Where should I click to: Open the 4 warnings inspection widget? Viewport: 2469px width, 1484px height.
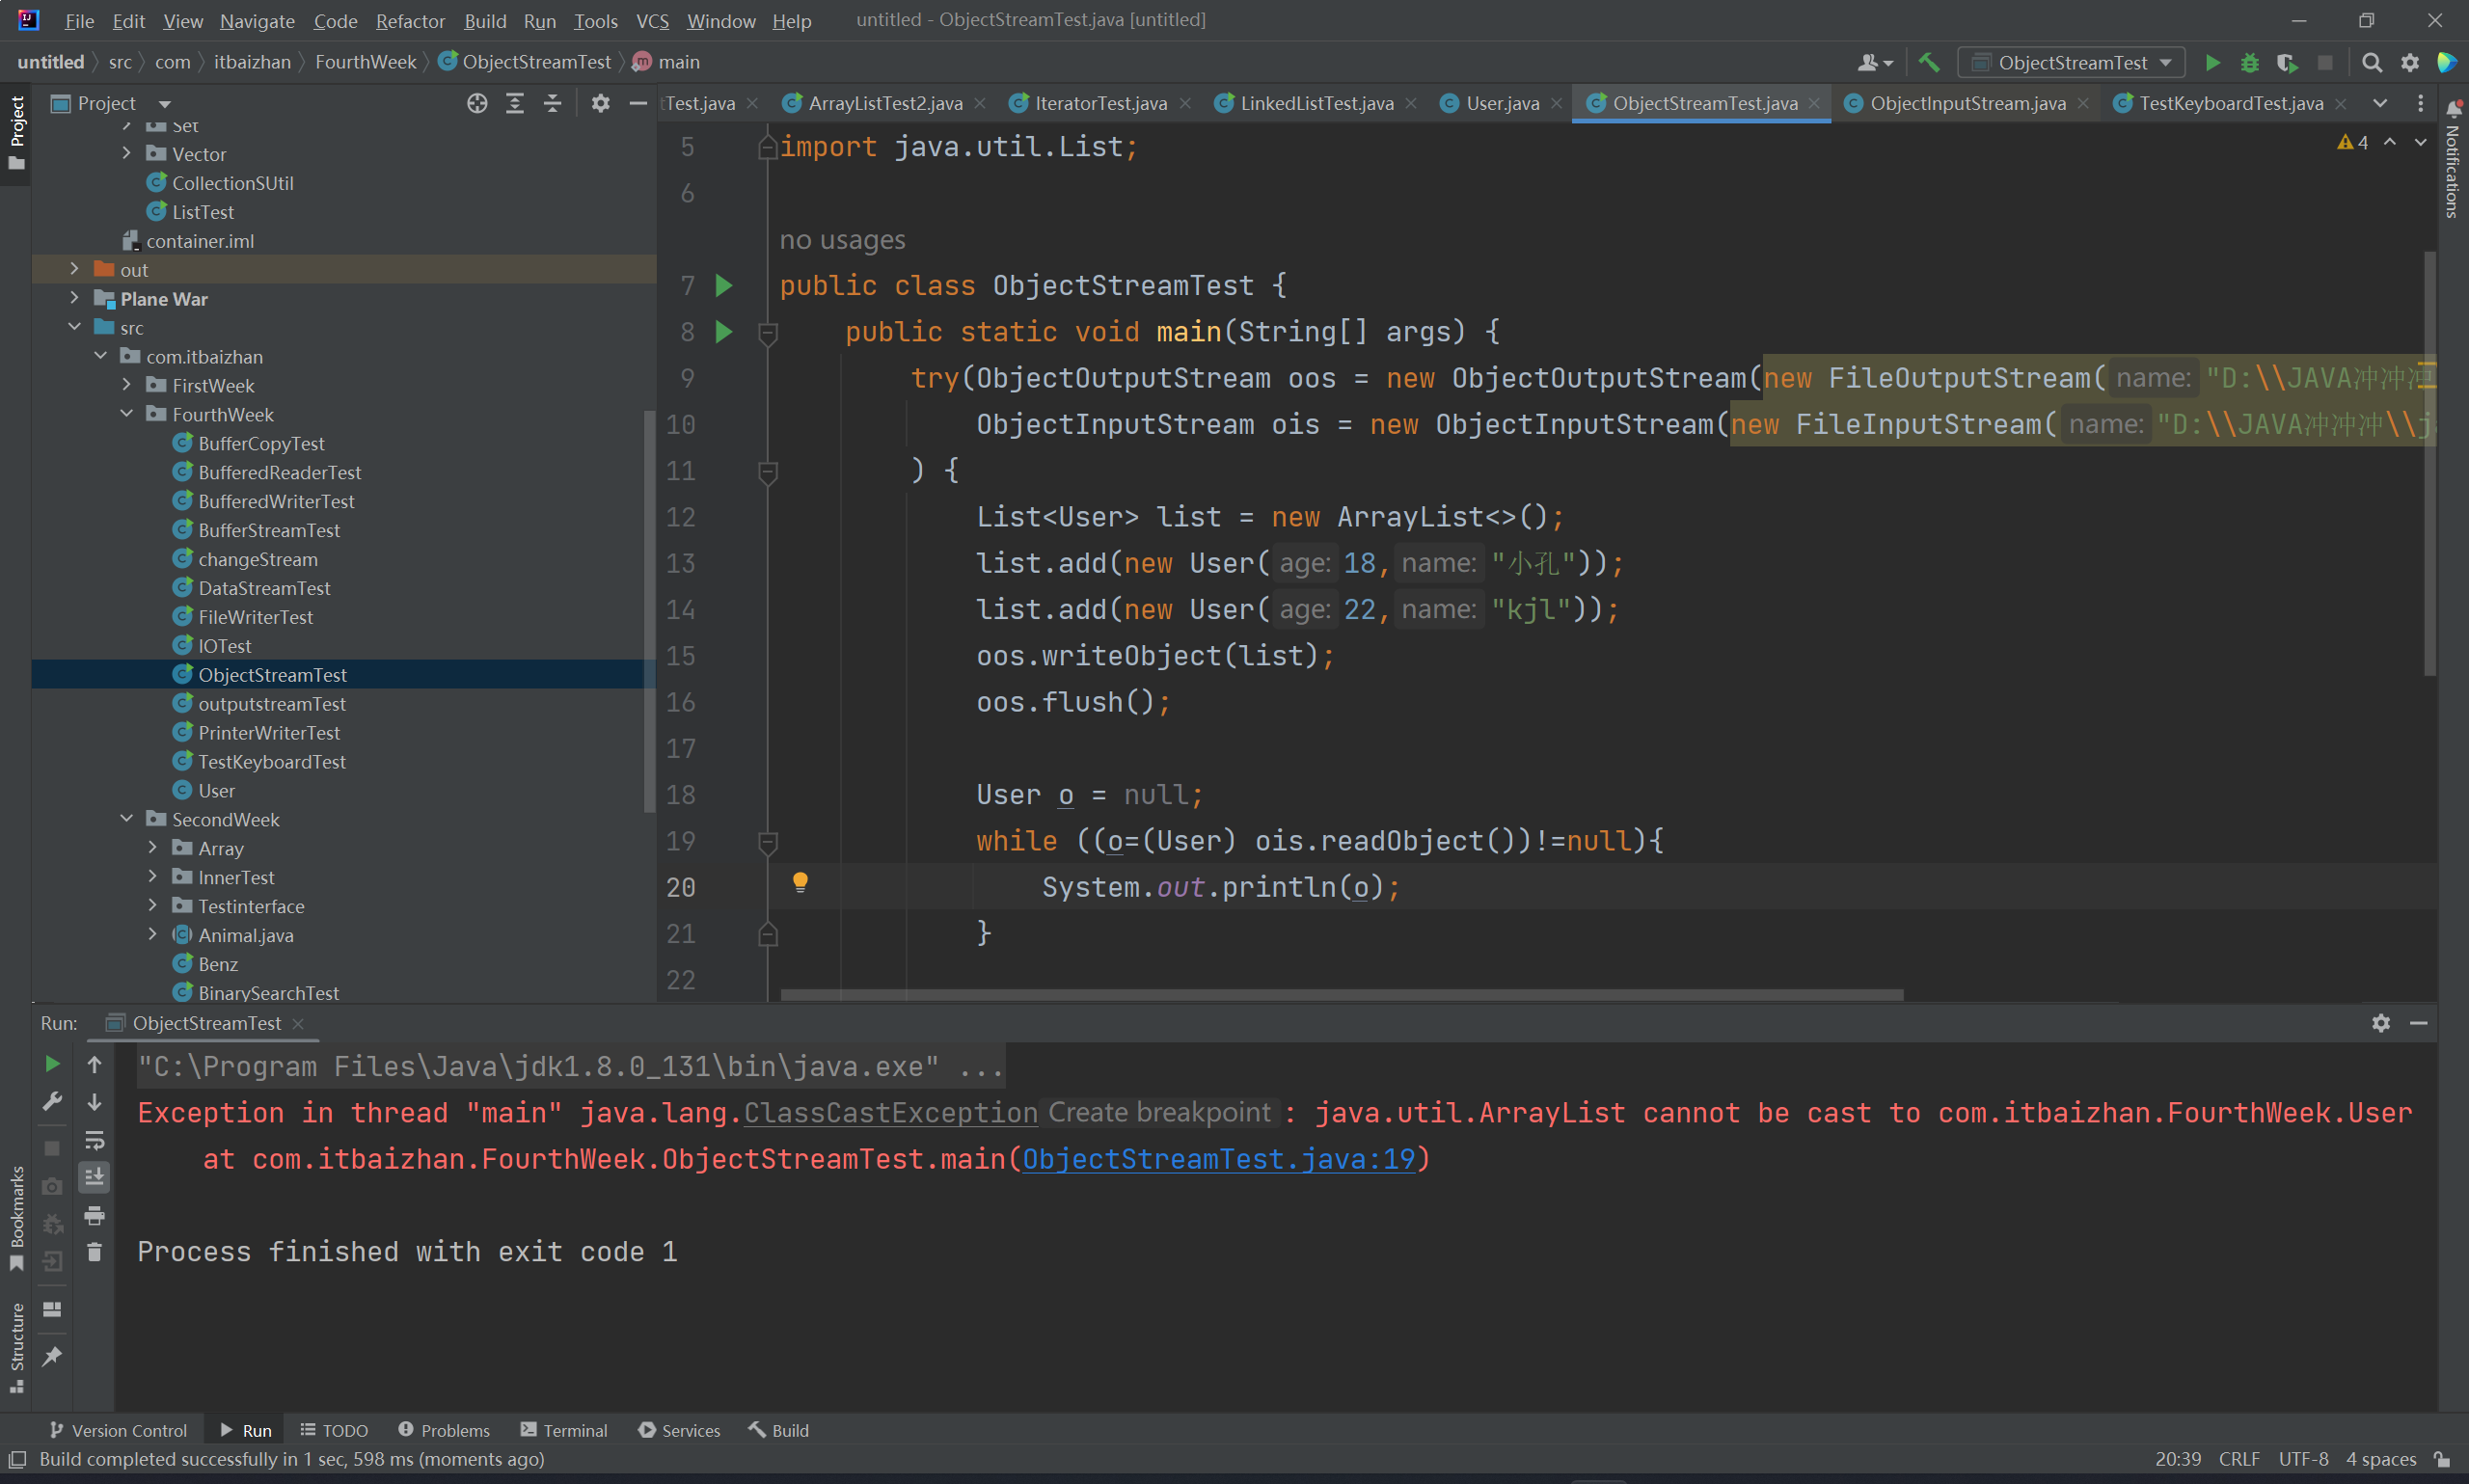[2353, 142]
